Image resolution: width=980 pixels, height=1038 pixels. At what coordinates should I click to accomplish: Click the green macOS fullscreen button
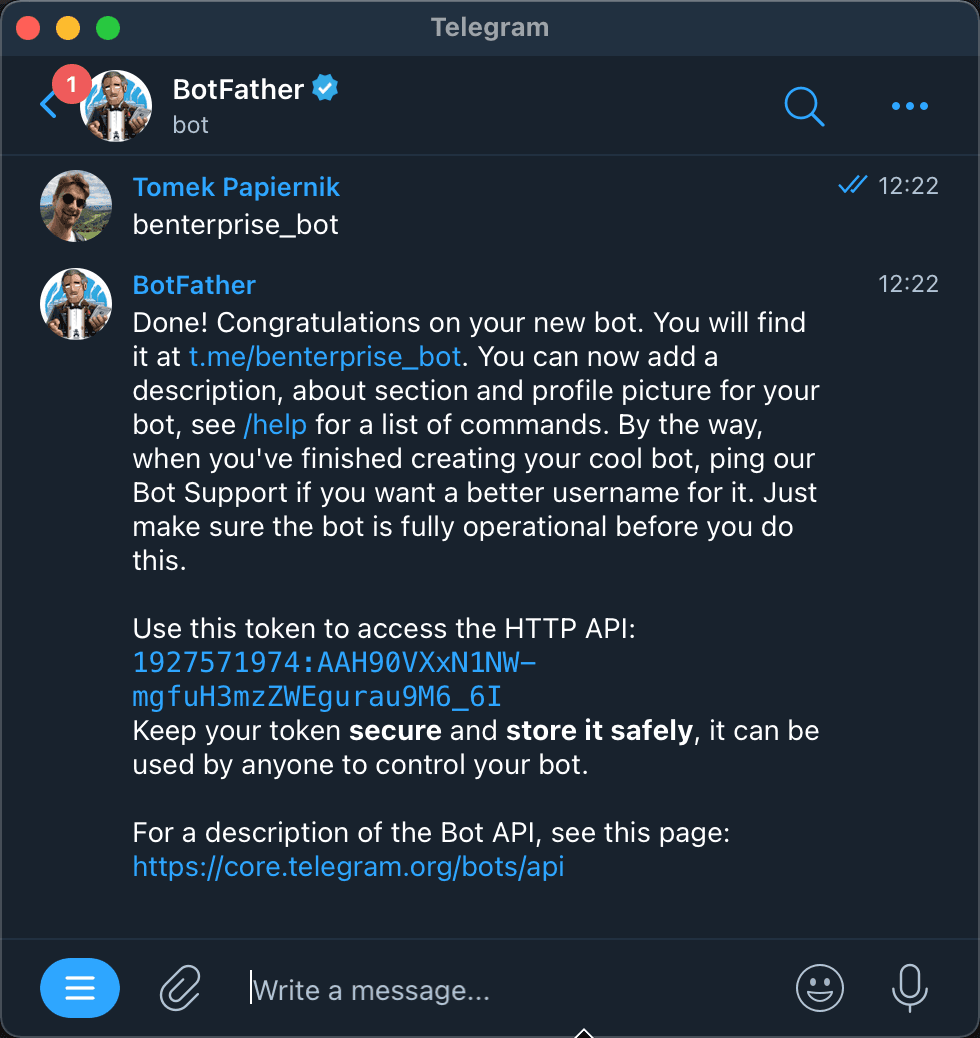[x=108, y=28]
